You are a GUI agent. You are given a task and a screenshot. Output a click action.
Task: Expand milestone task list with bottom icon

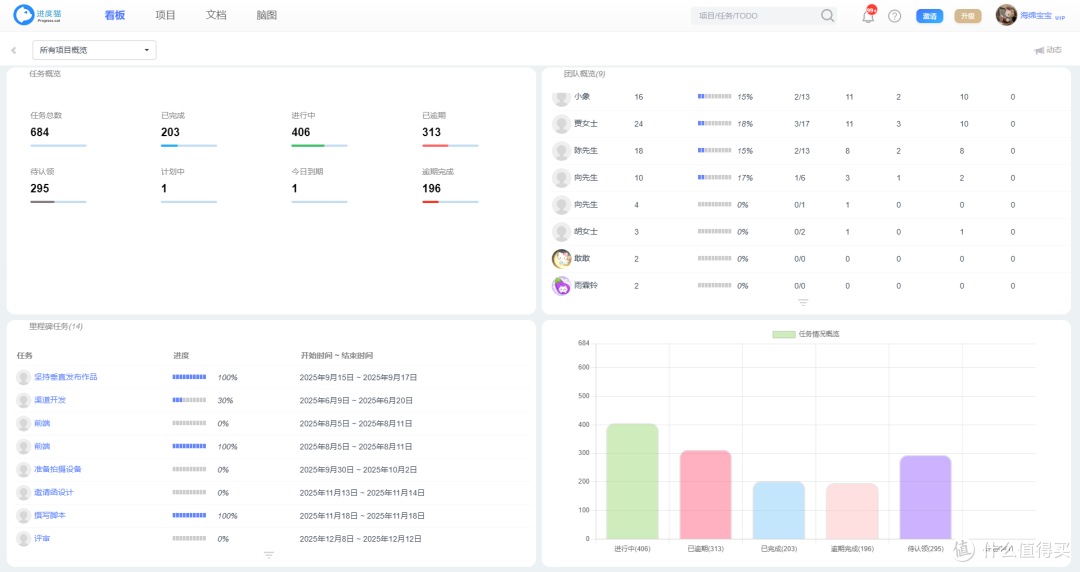(x=269, y=555)
